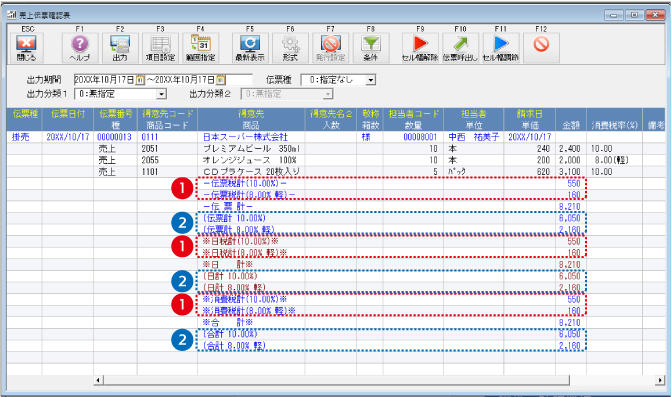Image resolution: width=671 pixels, height=397 pixels.
Task: Click the 担当者コード column header
Action: click(413, 119)
